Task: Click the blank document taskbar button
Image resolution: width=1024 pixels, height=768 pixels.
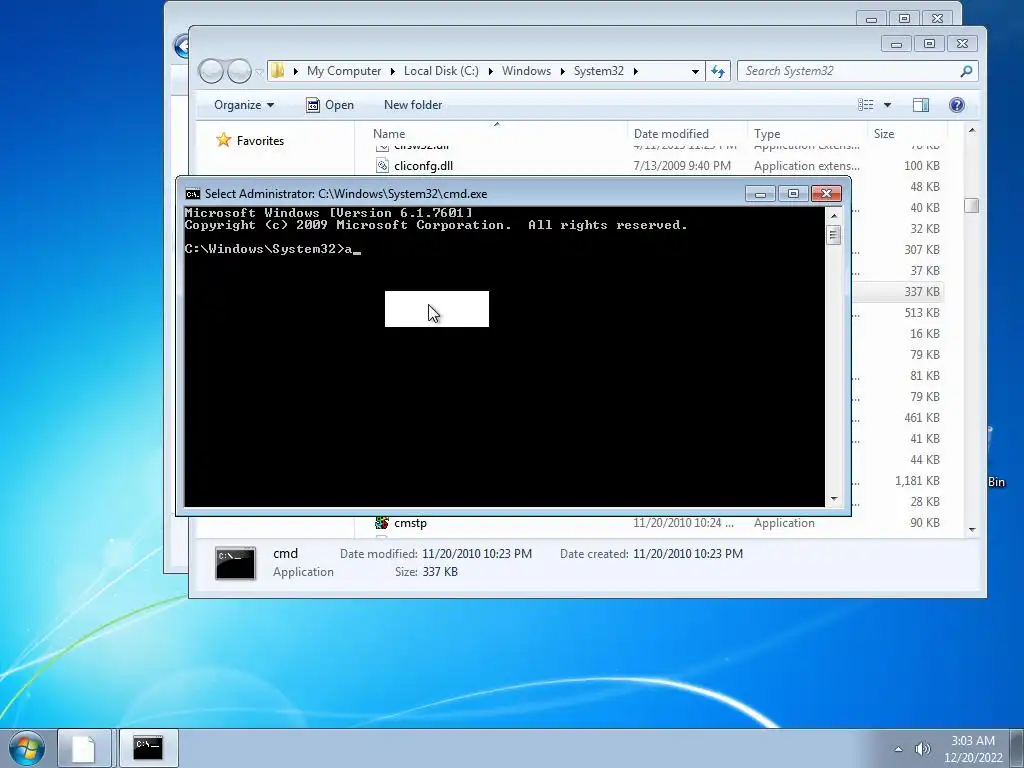Action: click(83, 748)
